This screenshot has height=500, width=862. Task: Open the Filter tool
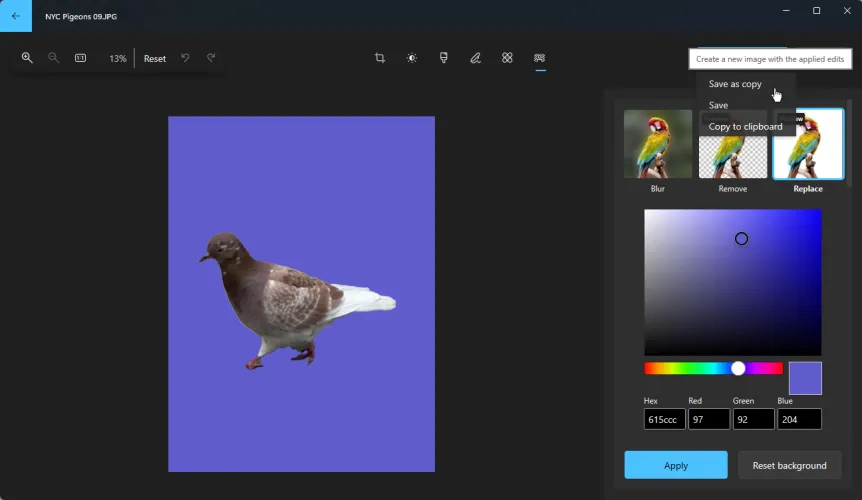pos(444,58)
